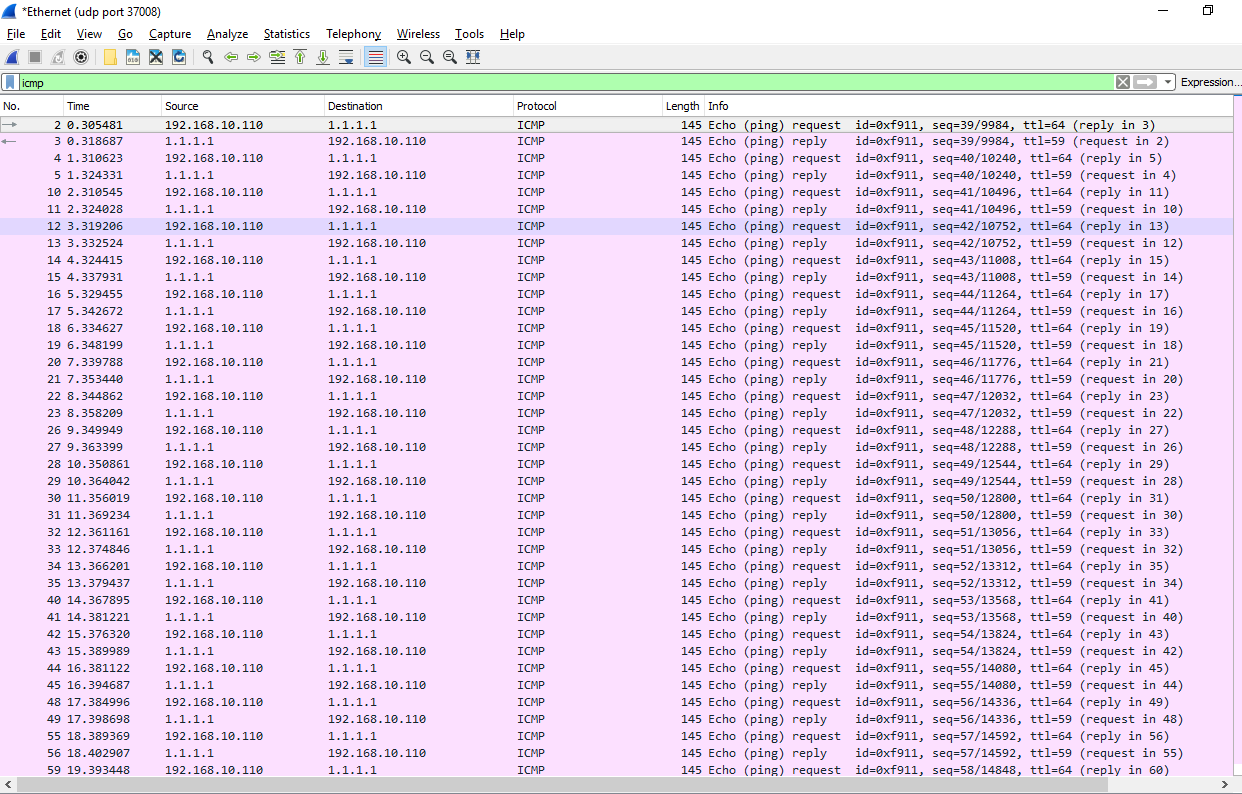Reload this capture file
This screenshot has width=1242, height=794.
[179, 57]
